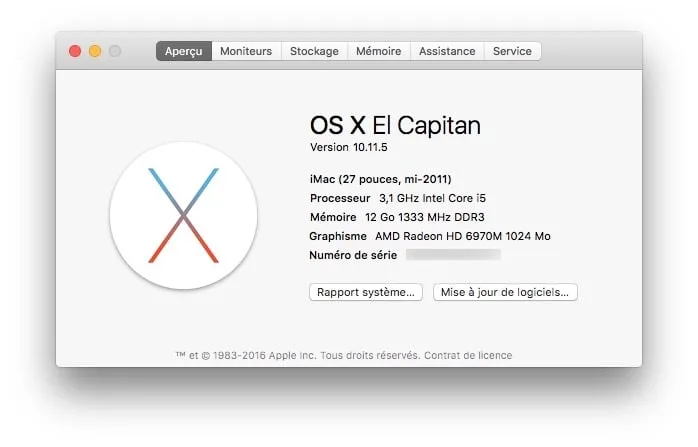
Task: Click the Numéro de série label
Action: click(353, 255)
